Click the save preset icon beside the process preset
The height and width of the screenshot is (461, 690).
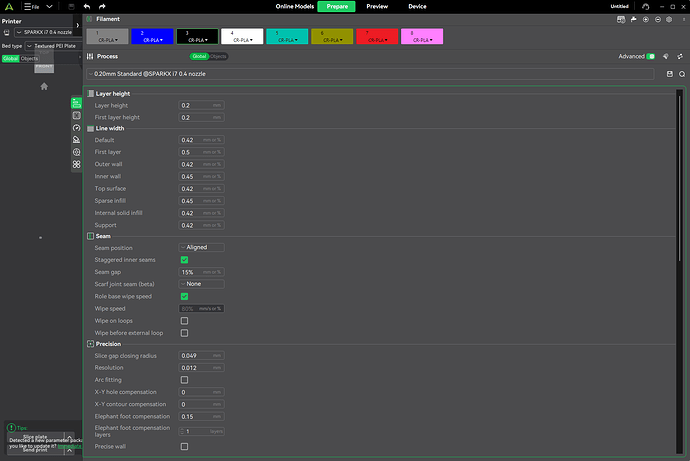pos(670,73)
